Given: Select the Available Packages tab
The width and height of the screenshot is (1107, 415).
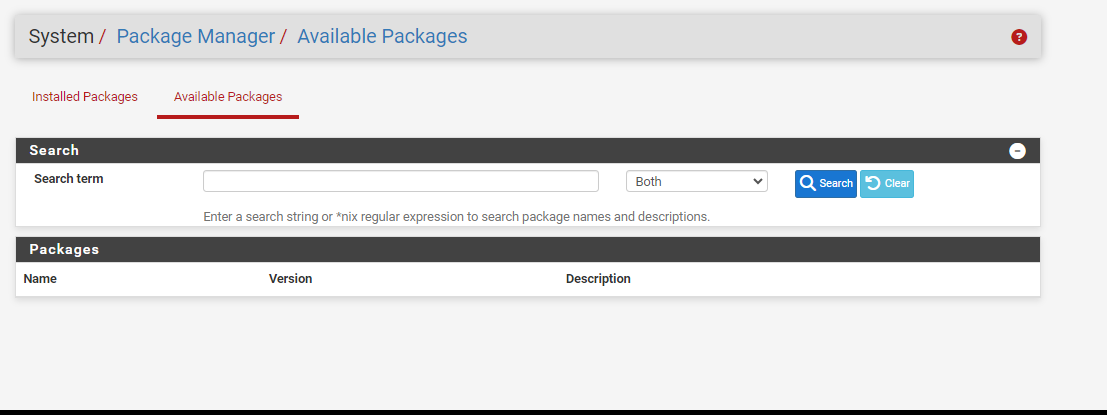Looking at the screenshot, I should (x=228, y=97).
